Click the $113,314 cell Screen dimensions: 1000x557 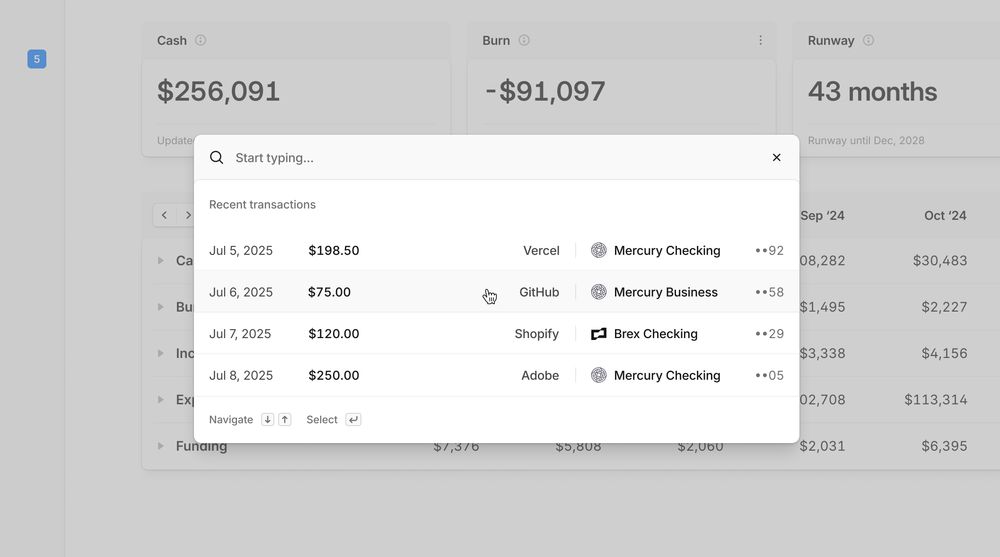click(936, 399)
